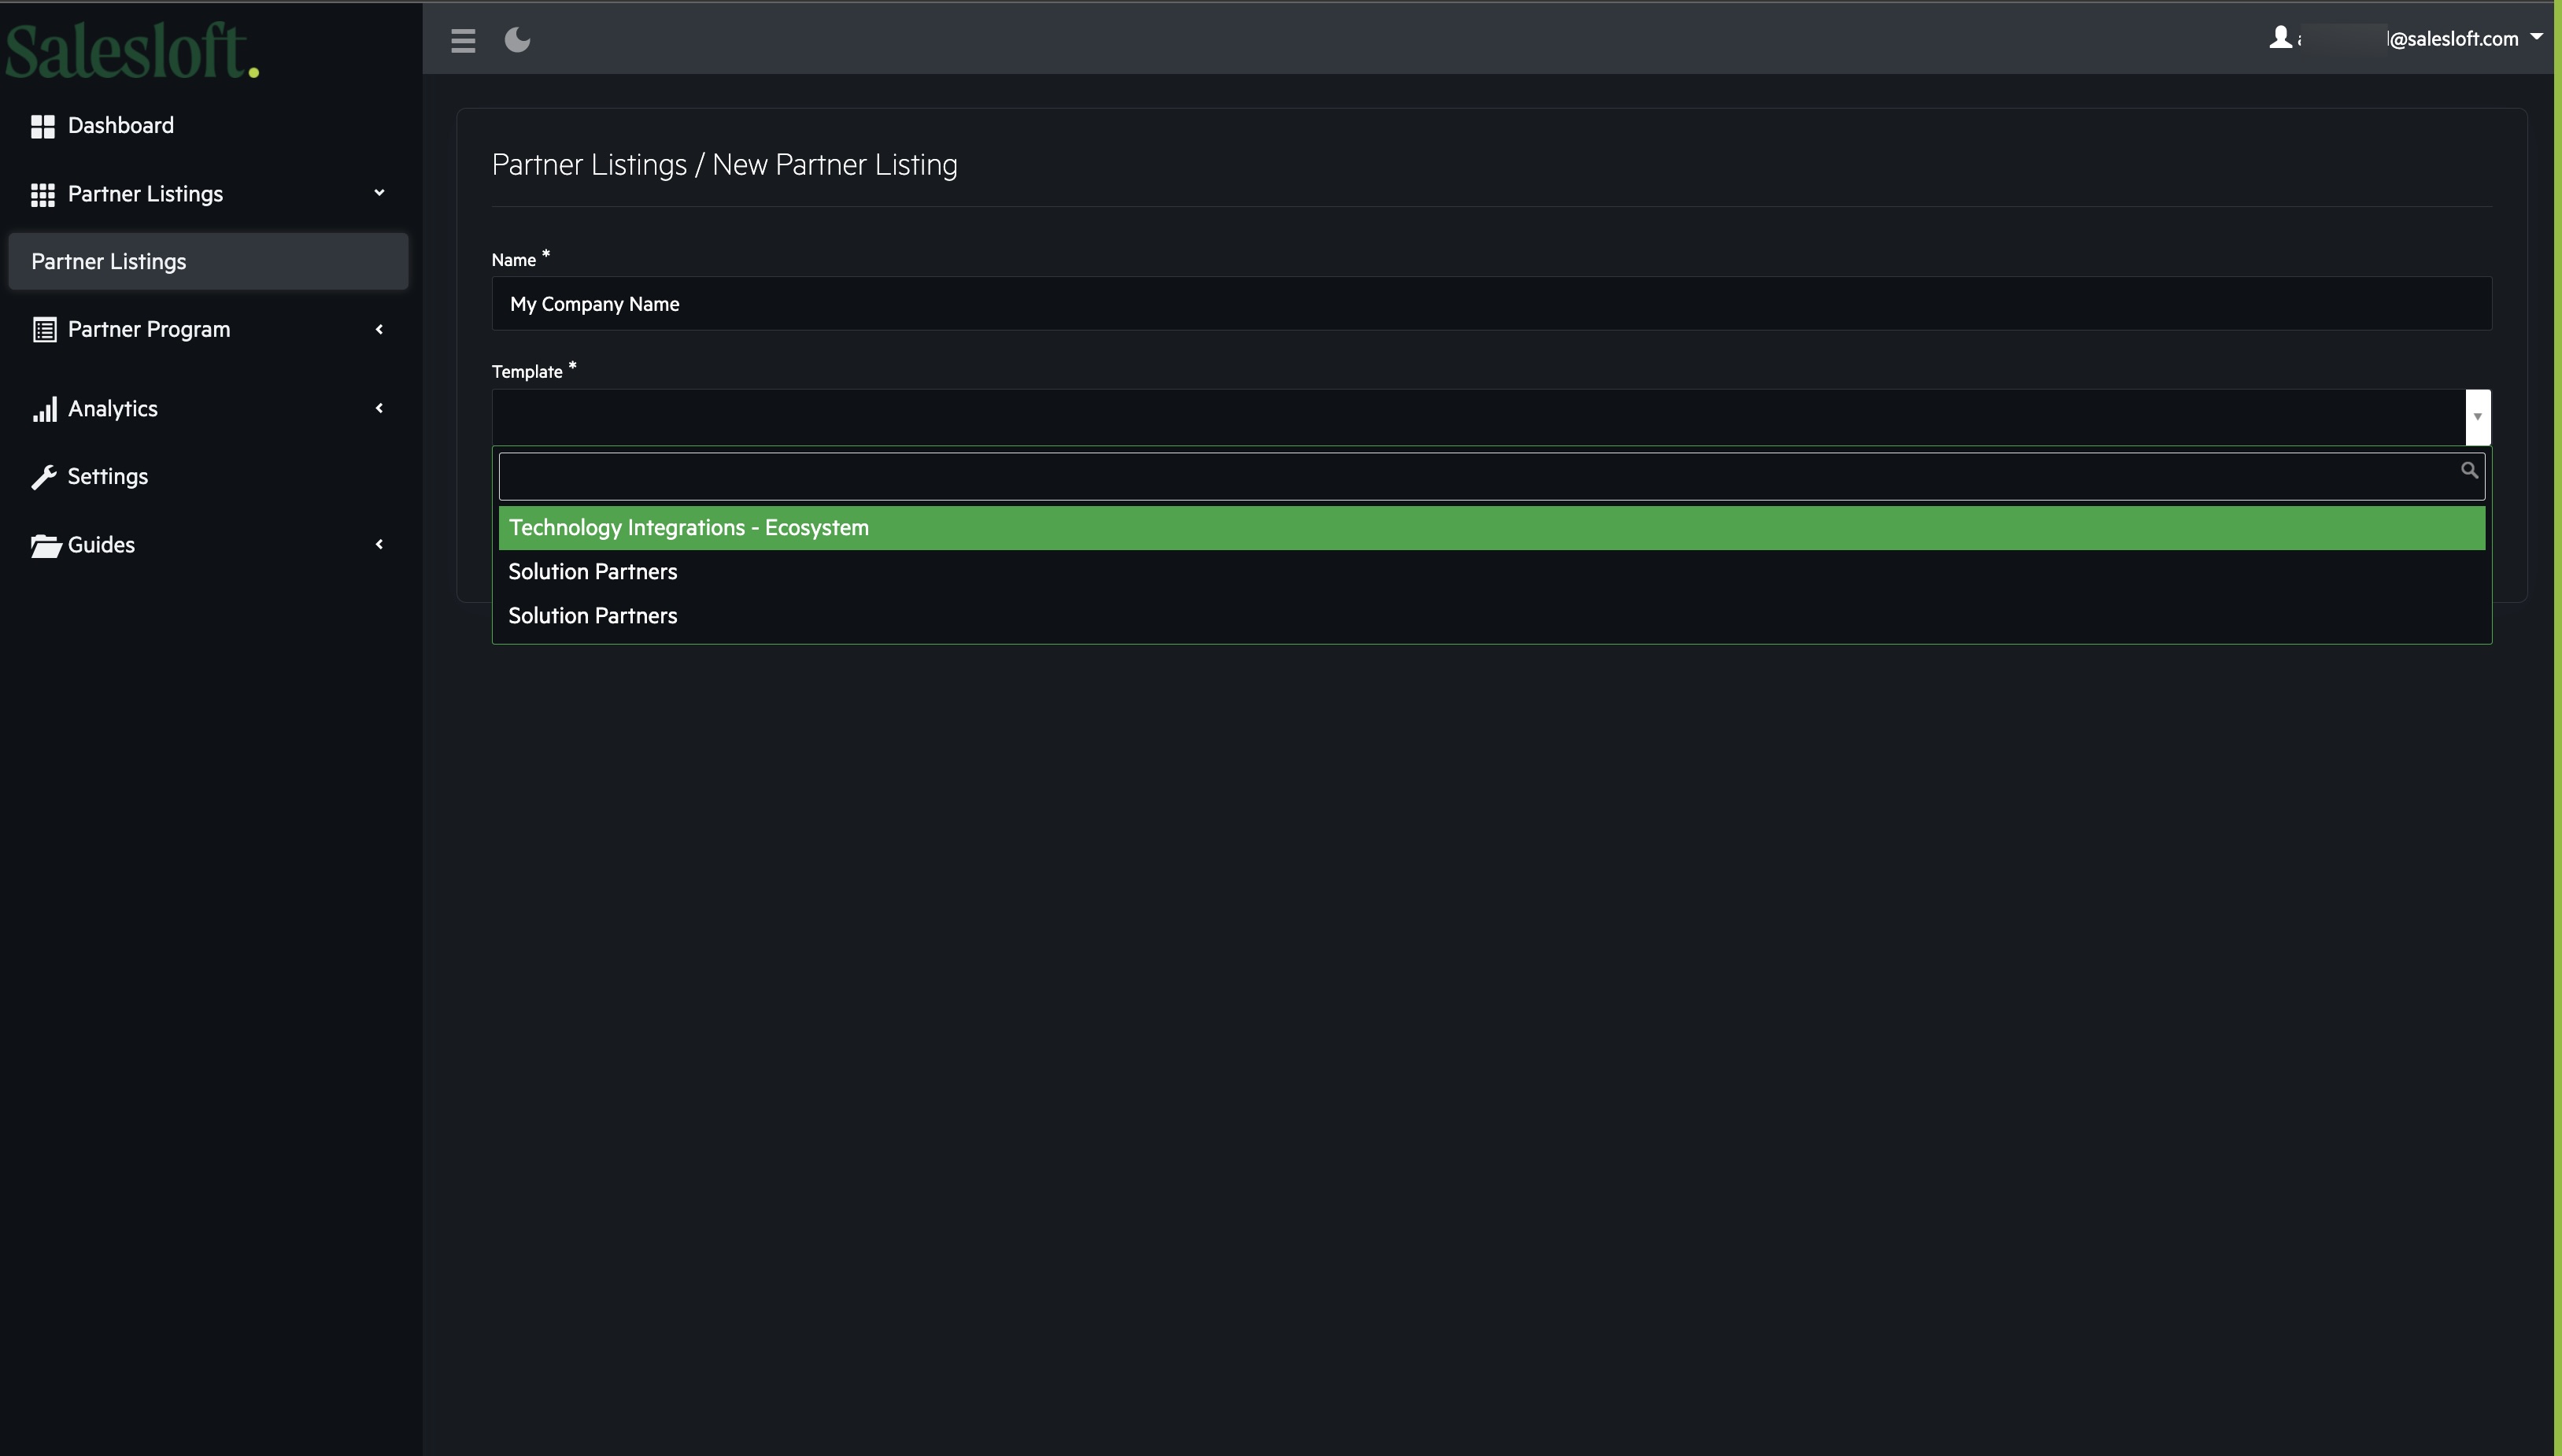Toggle dark mode moon icon
Image resolution: width=2562 pixels, height=1456 pixels.
click(517, 40)
